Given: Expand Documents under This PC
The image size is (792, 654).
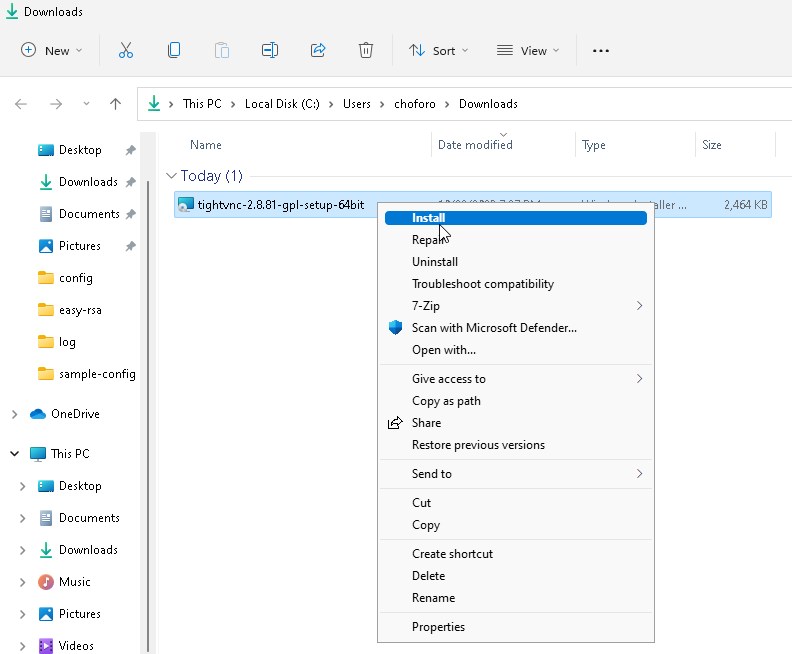Looking at the screenshot, I should click(22, 518).
